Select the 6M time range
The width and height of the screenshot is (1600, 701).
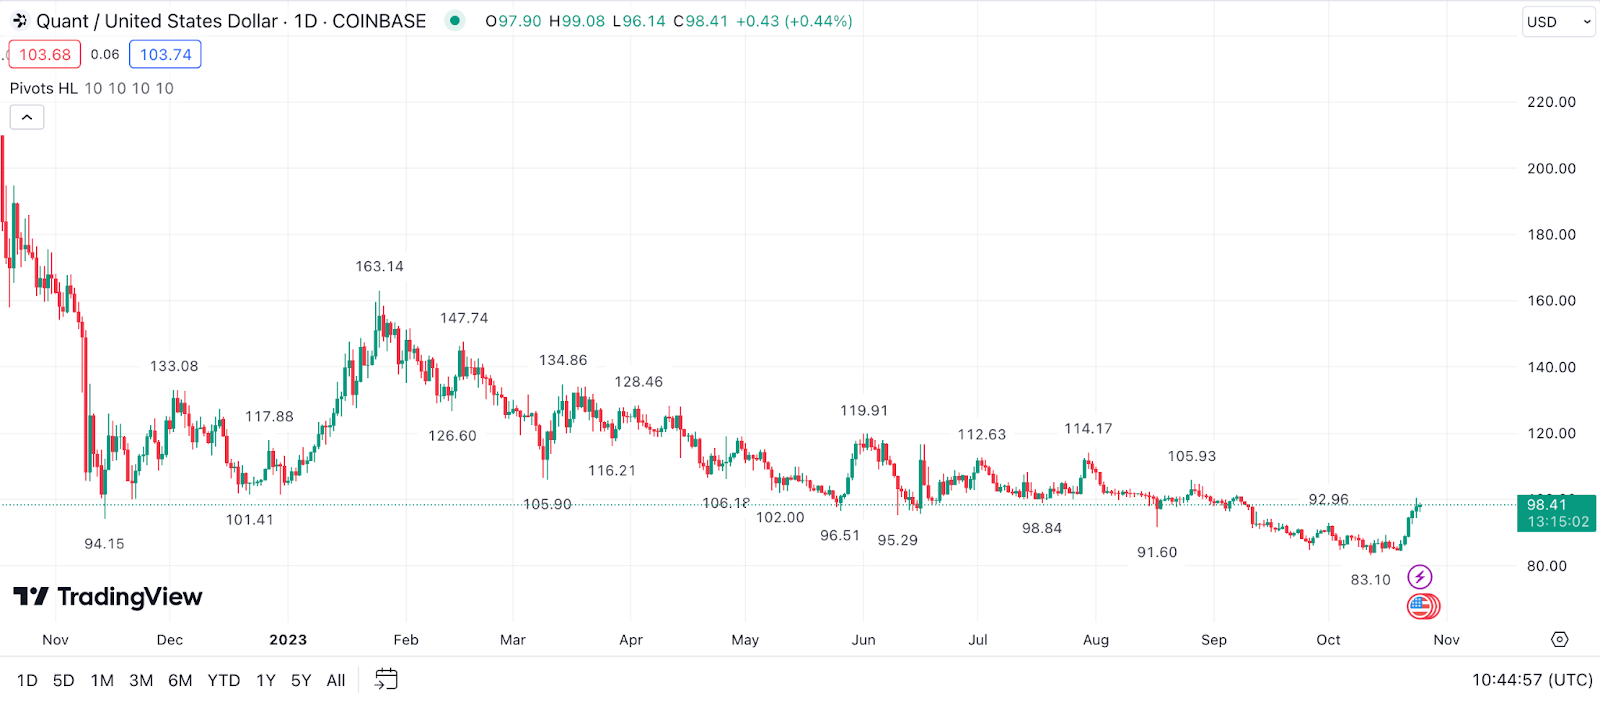point(180,681)
